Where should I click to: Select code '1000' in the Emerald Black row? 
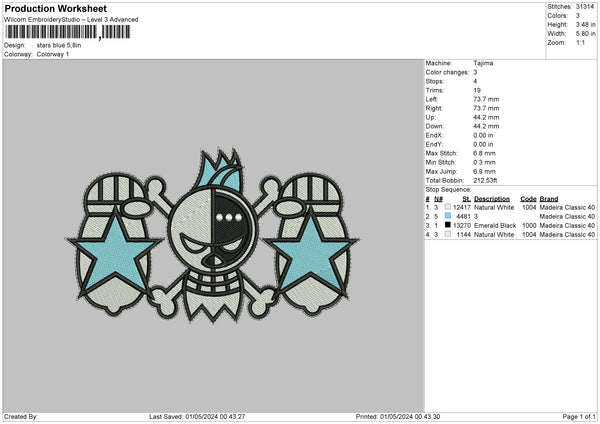point(529,225)
